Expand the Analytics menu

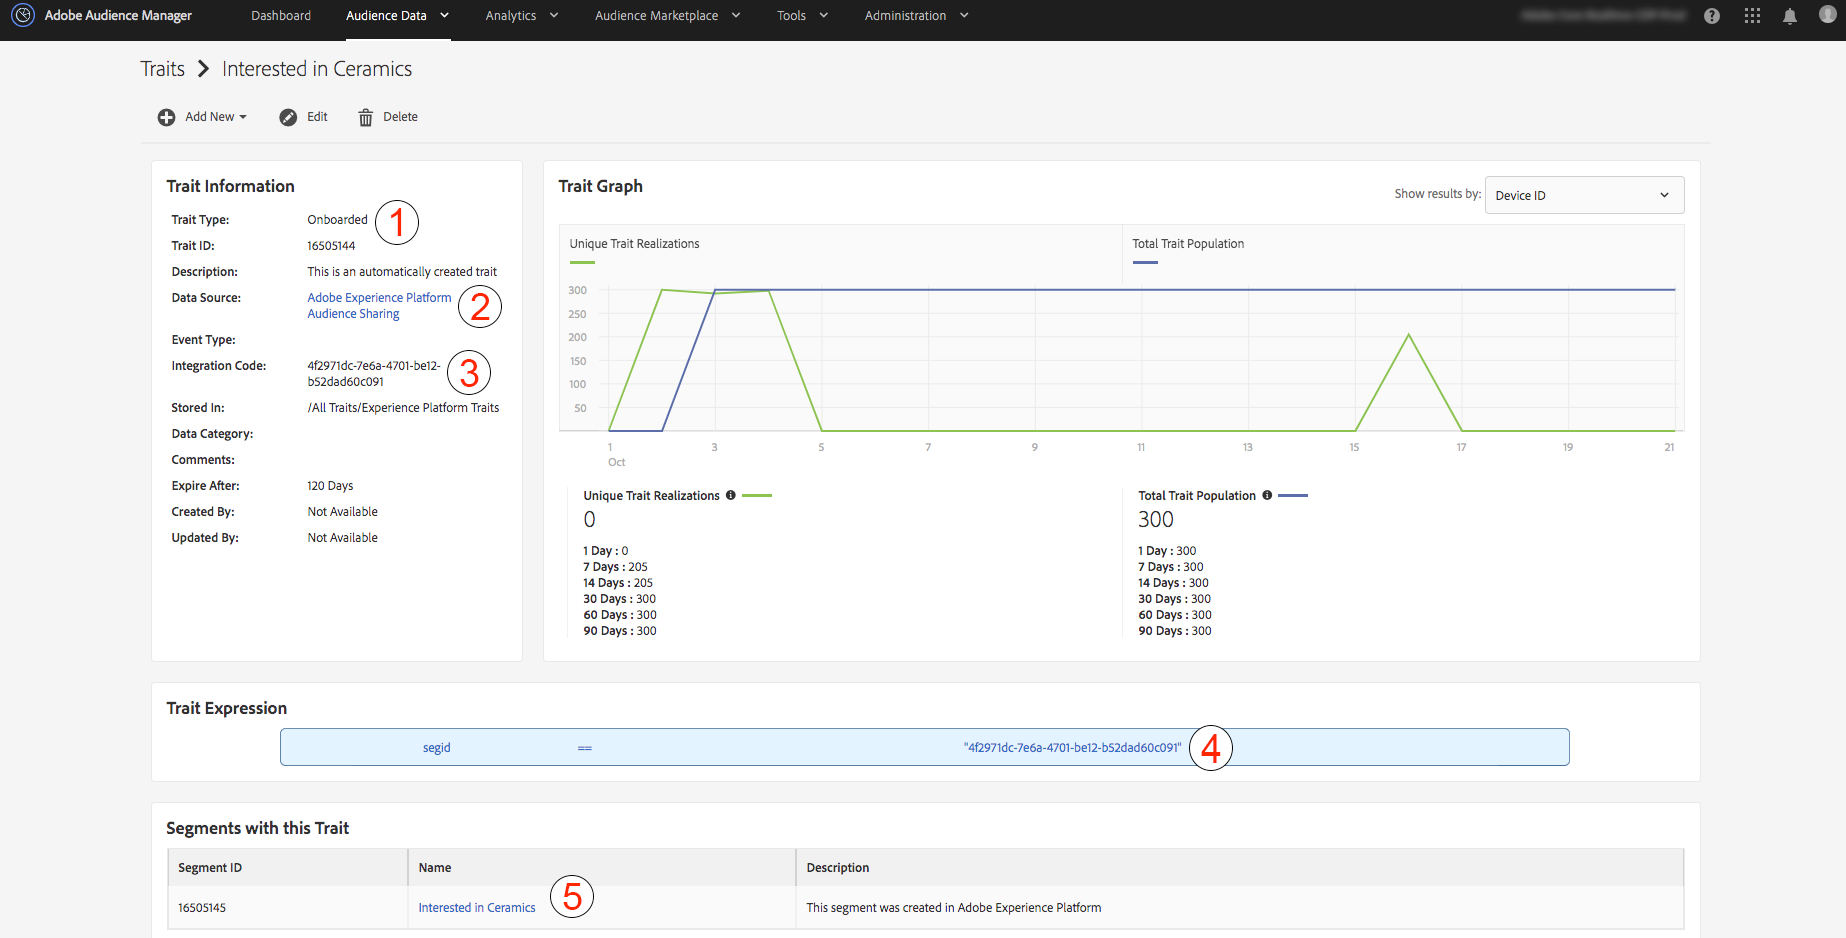tap(522, 16)
